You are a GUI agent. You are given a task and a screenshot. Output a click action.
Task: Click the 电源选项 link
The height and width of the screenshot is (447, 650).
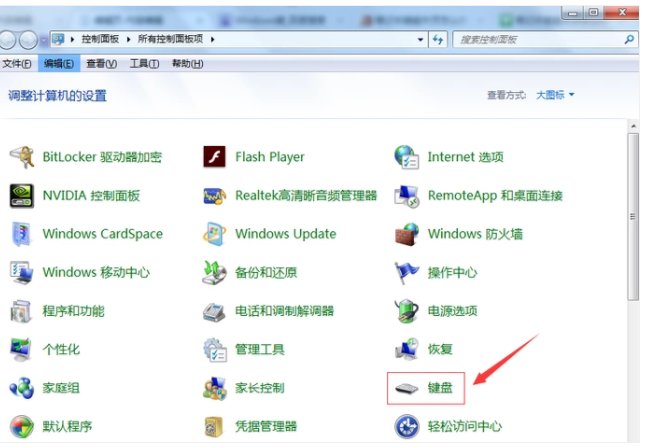[452, 311]
